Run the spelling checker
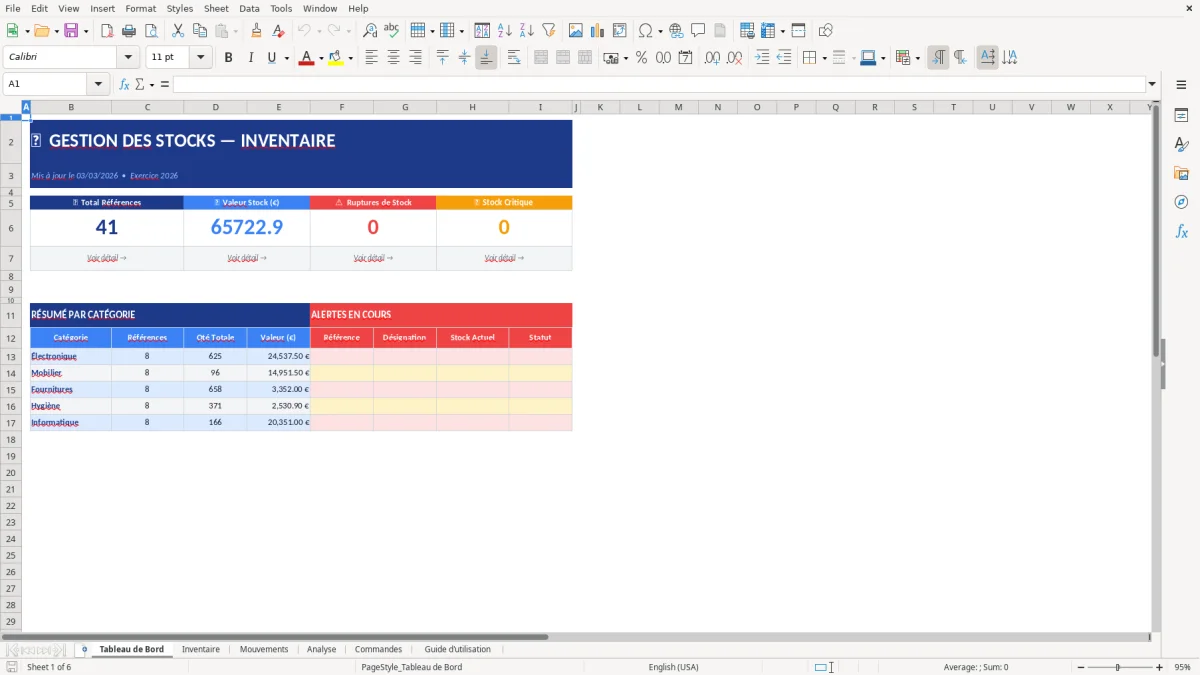This screenshot has height=675, width=1200. [392, 30]
